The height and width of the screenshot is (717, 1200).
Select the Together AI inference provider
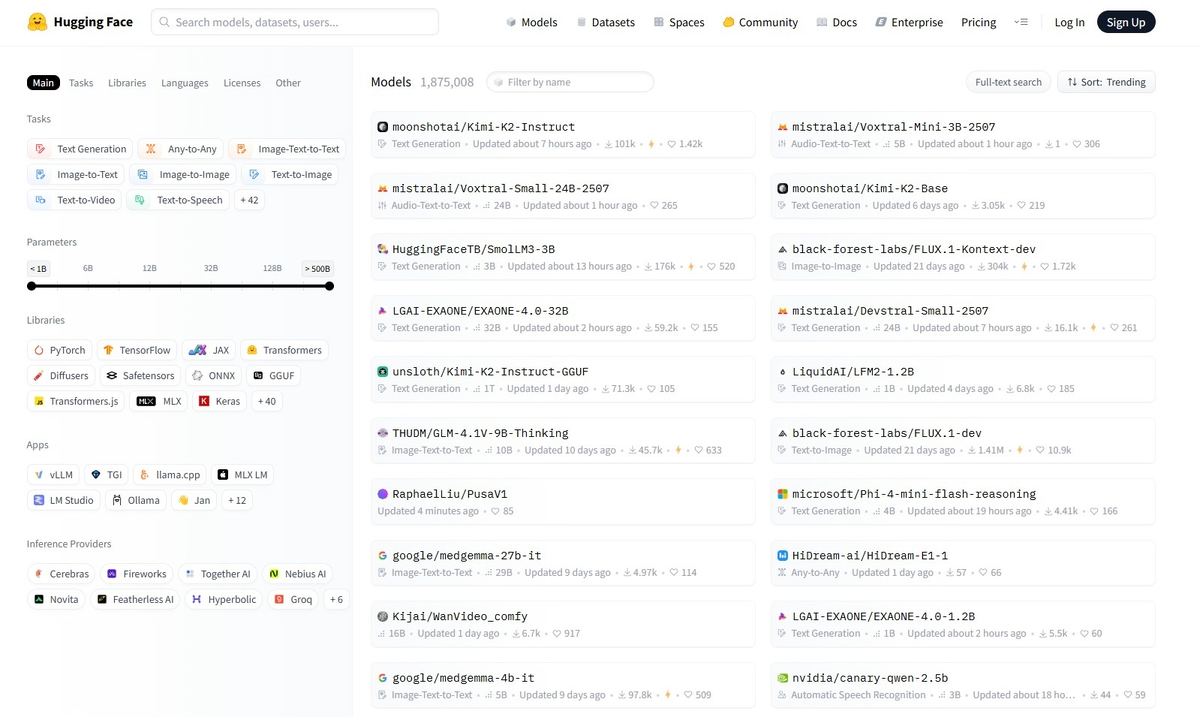pyautogui.click(x=218, y=574)
